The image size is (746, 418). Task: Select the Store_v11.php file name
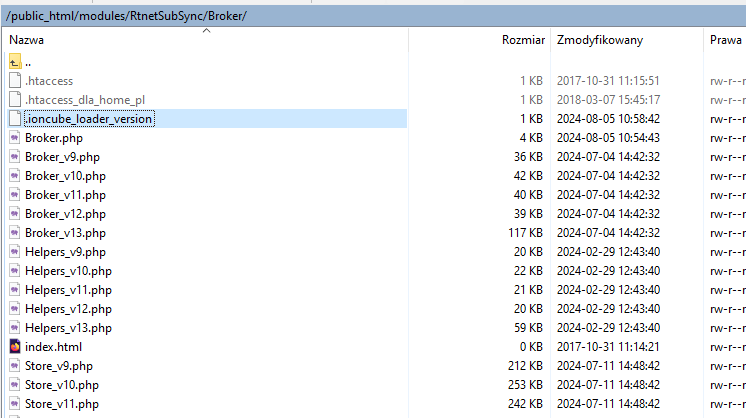coord(62,404)
